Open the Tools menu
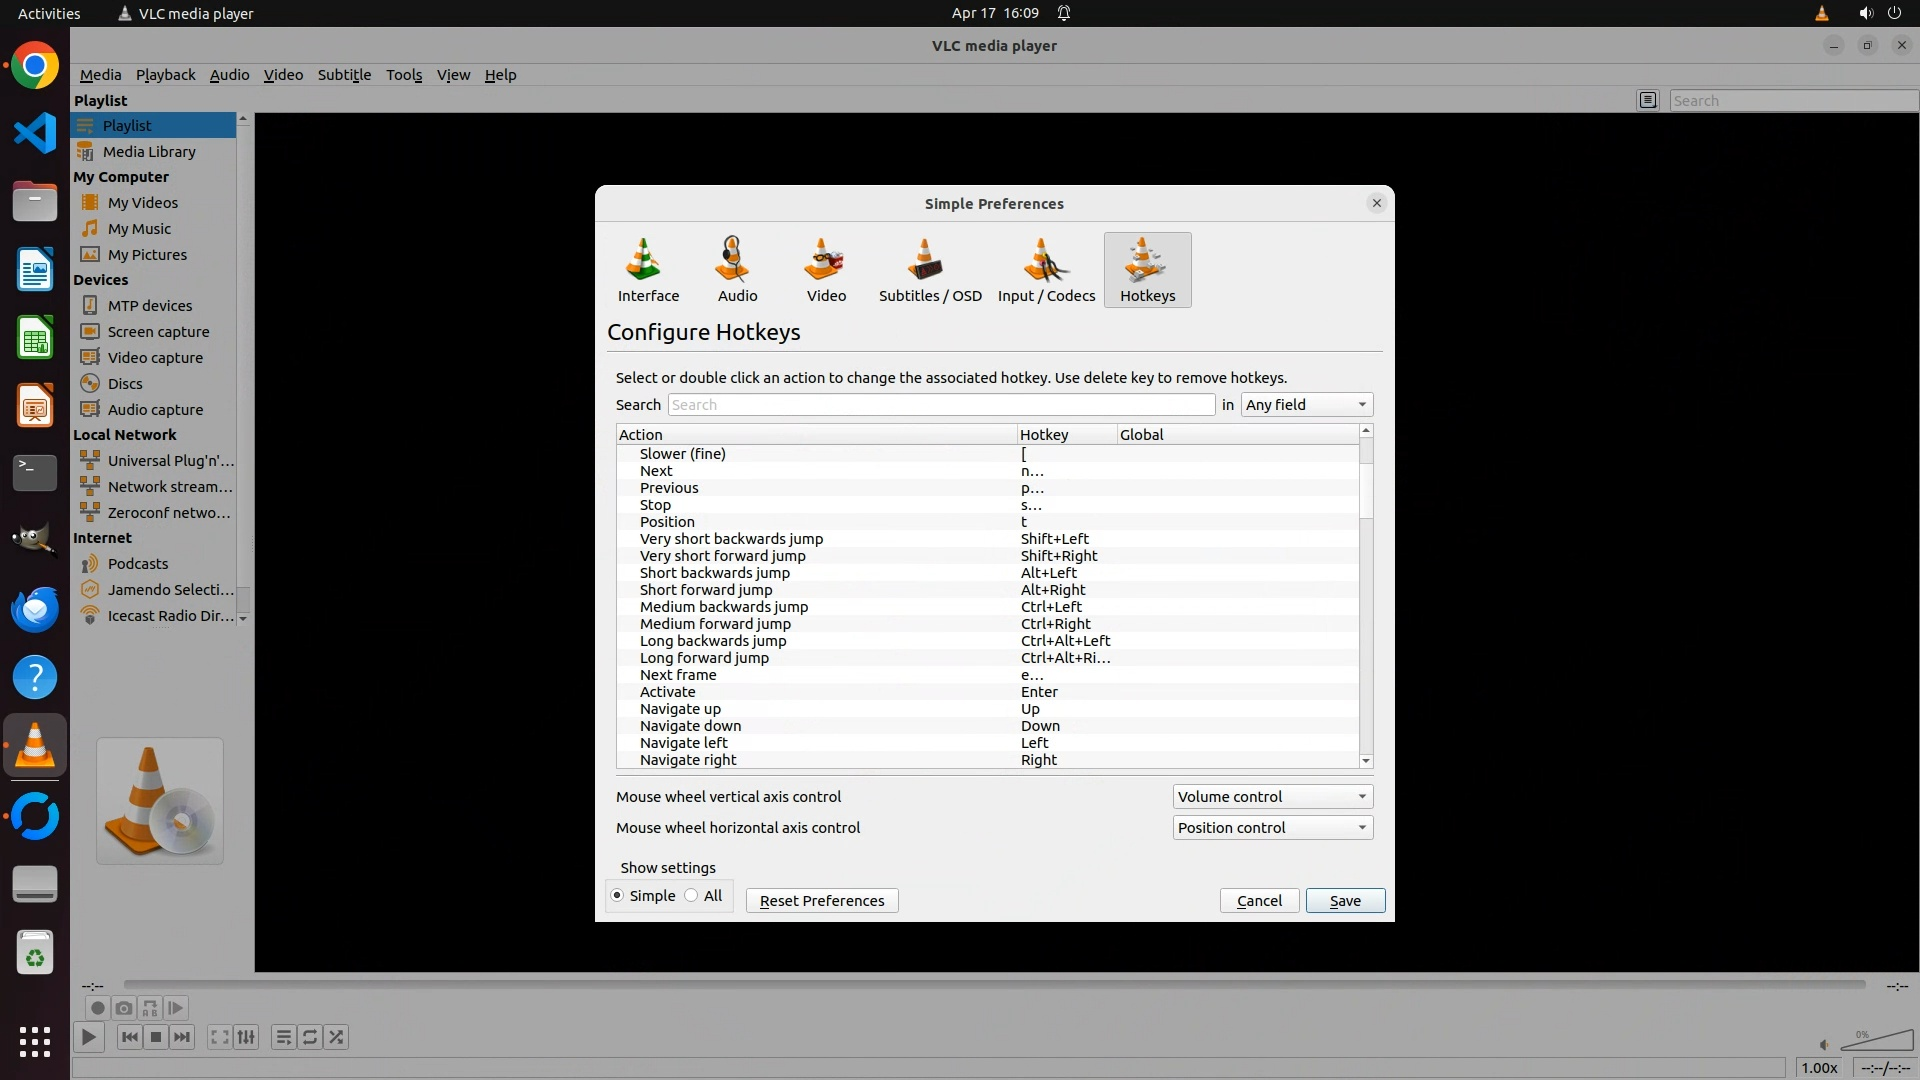The height and width of the screenshot is (1080, 1920). point(404,75)
